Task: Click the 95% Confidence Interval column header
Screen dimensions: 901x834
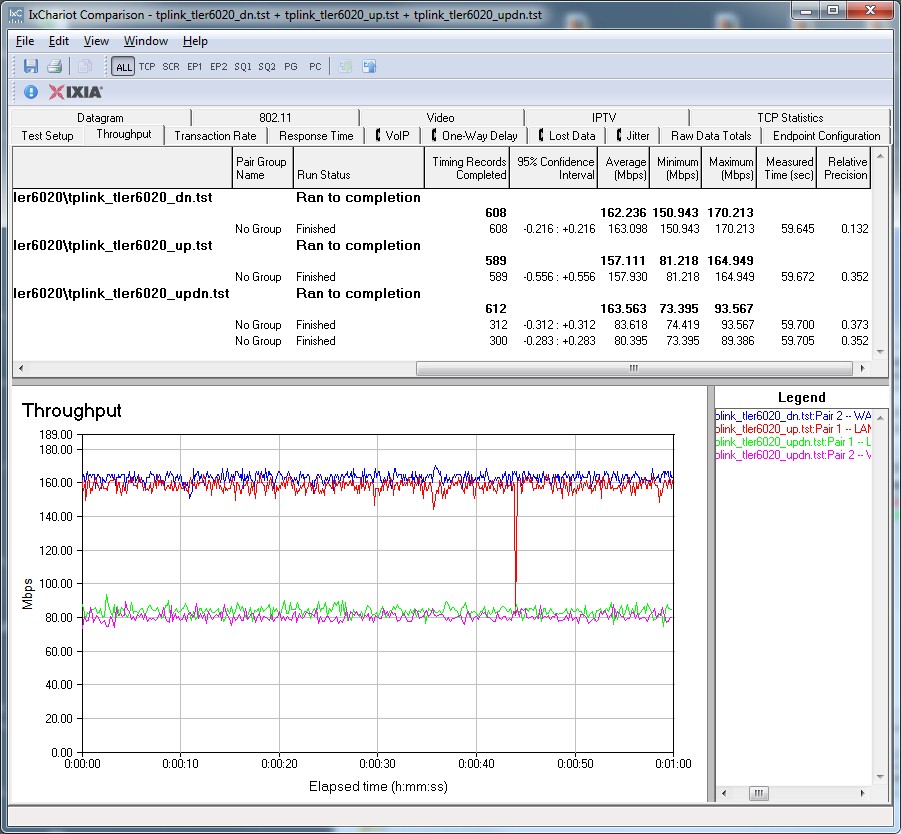Action: (x=553, y=168)
